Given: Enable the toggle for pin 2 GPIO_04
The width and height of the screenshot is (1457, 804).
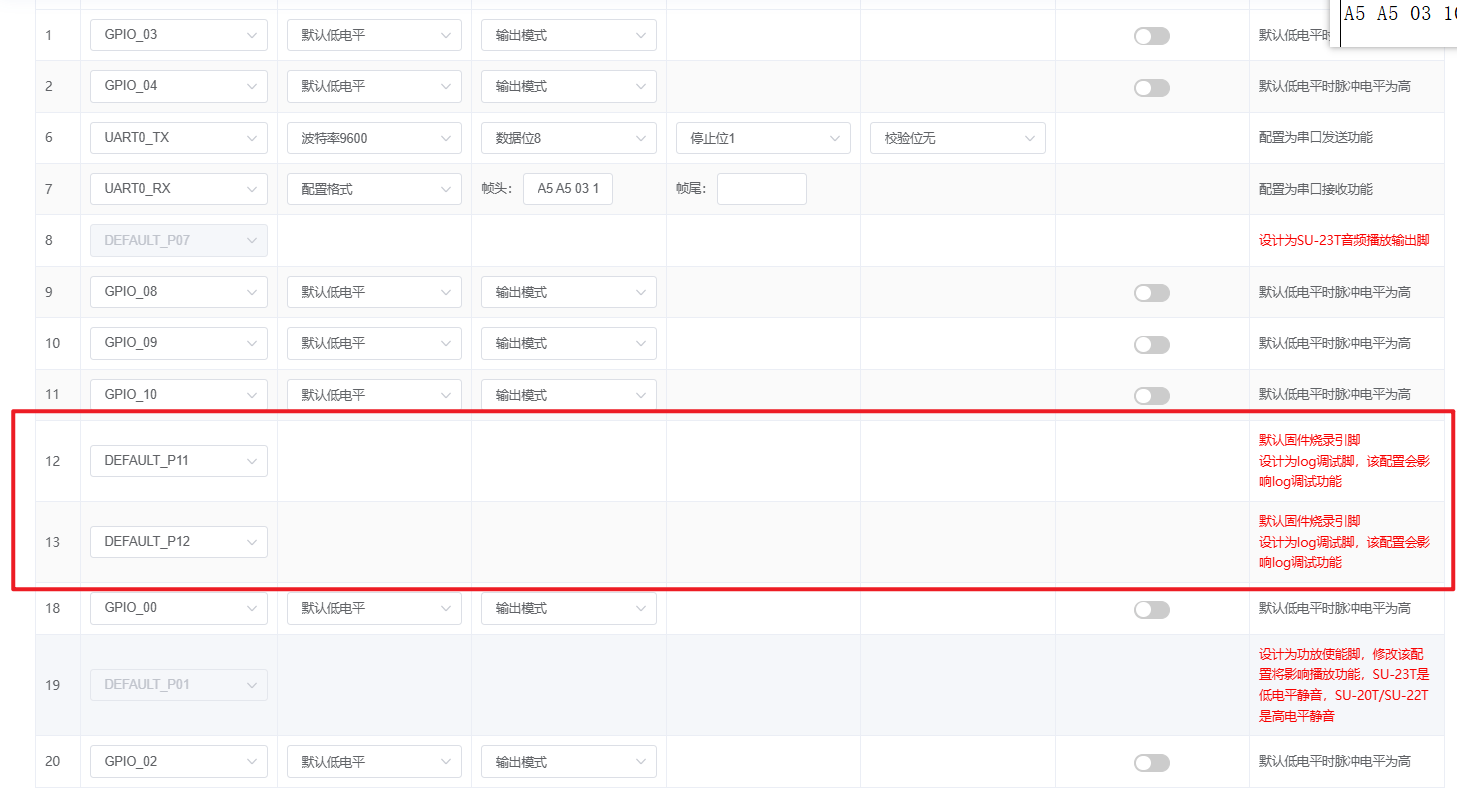Looking at the screenshot, I should [x=1151, y=88].
